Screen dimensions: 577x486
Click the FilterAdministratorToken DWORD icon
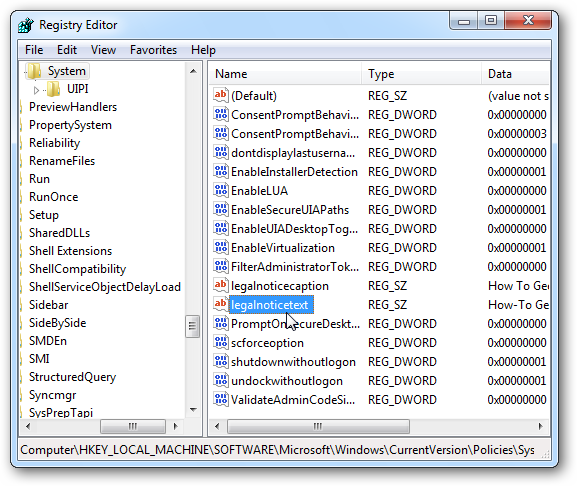pyautogui.click(x=220, y=266)
